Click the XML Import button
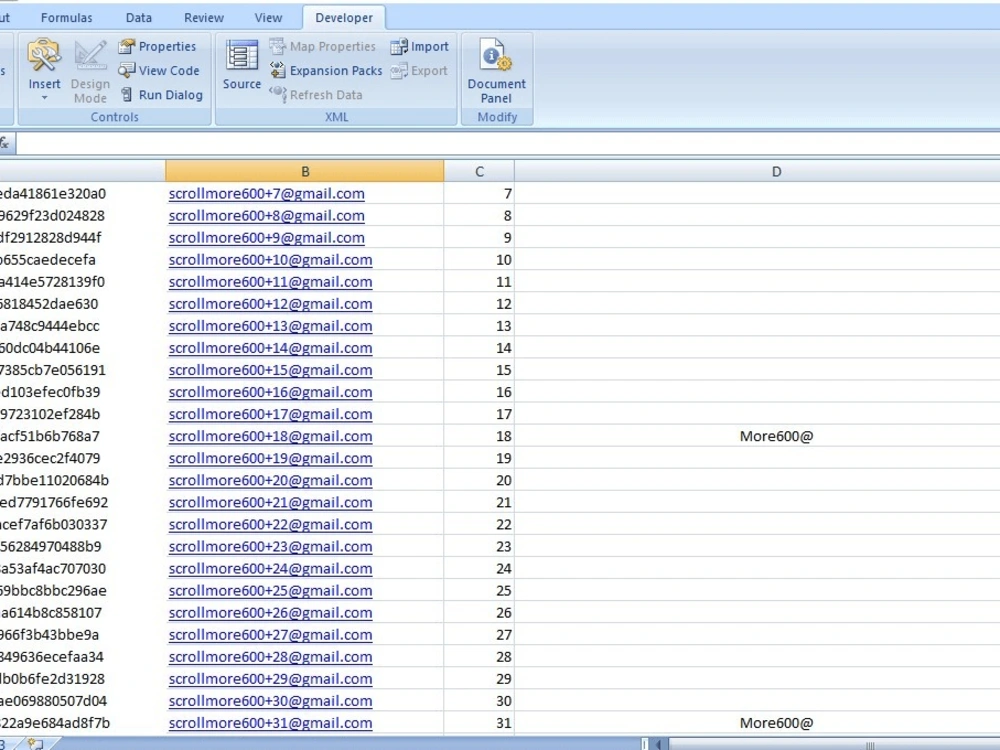1000x750 pixels. (420, 47)
